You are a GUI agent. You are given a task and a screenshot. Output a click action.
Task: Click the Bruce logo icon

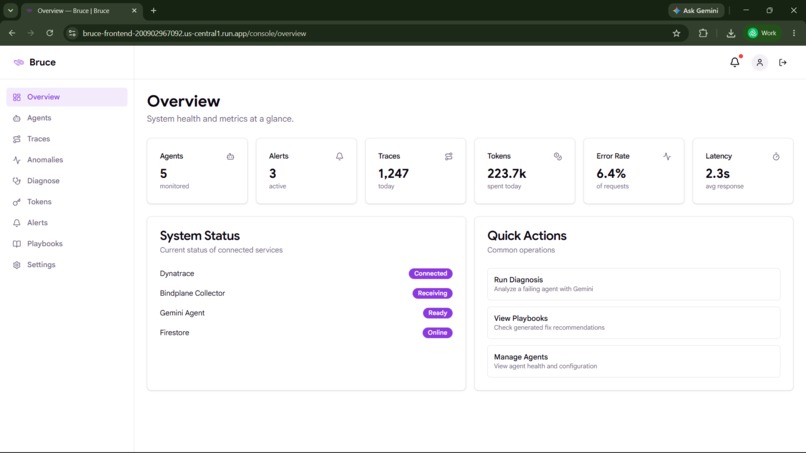coord(19,62)
